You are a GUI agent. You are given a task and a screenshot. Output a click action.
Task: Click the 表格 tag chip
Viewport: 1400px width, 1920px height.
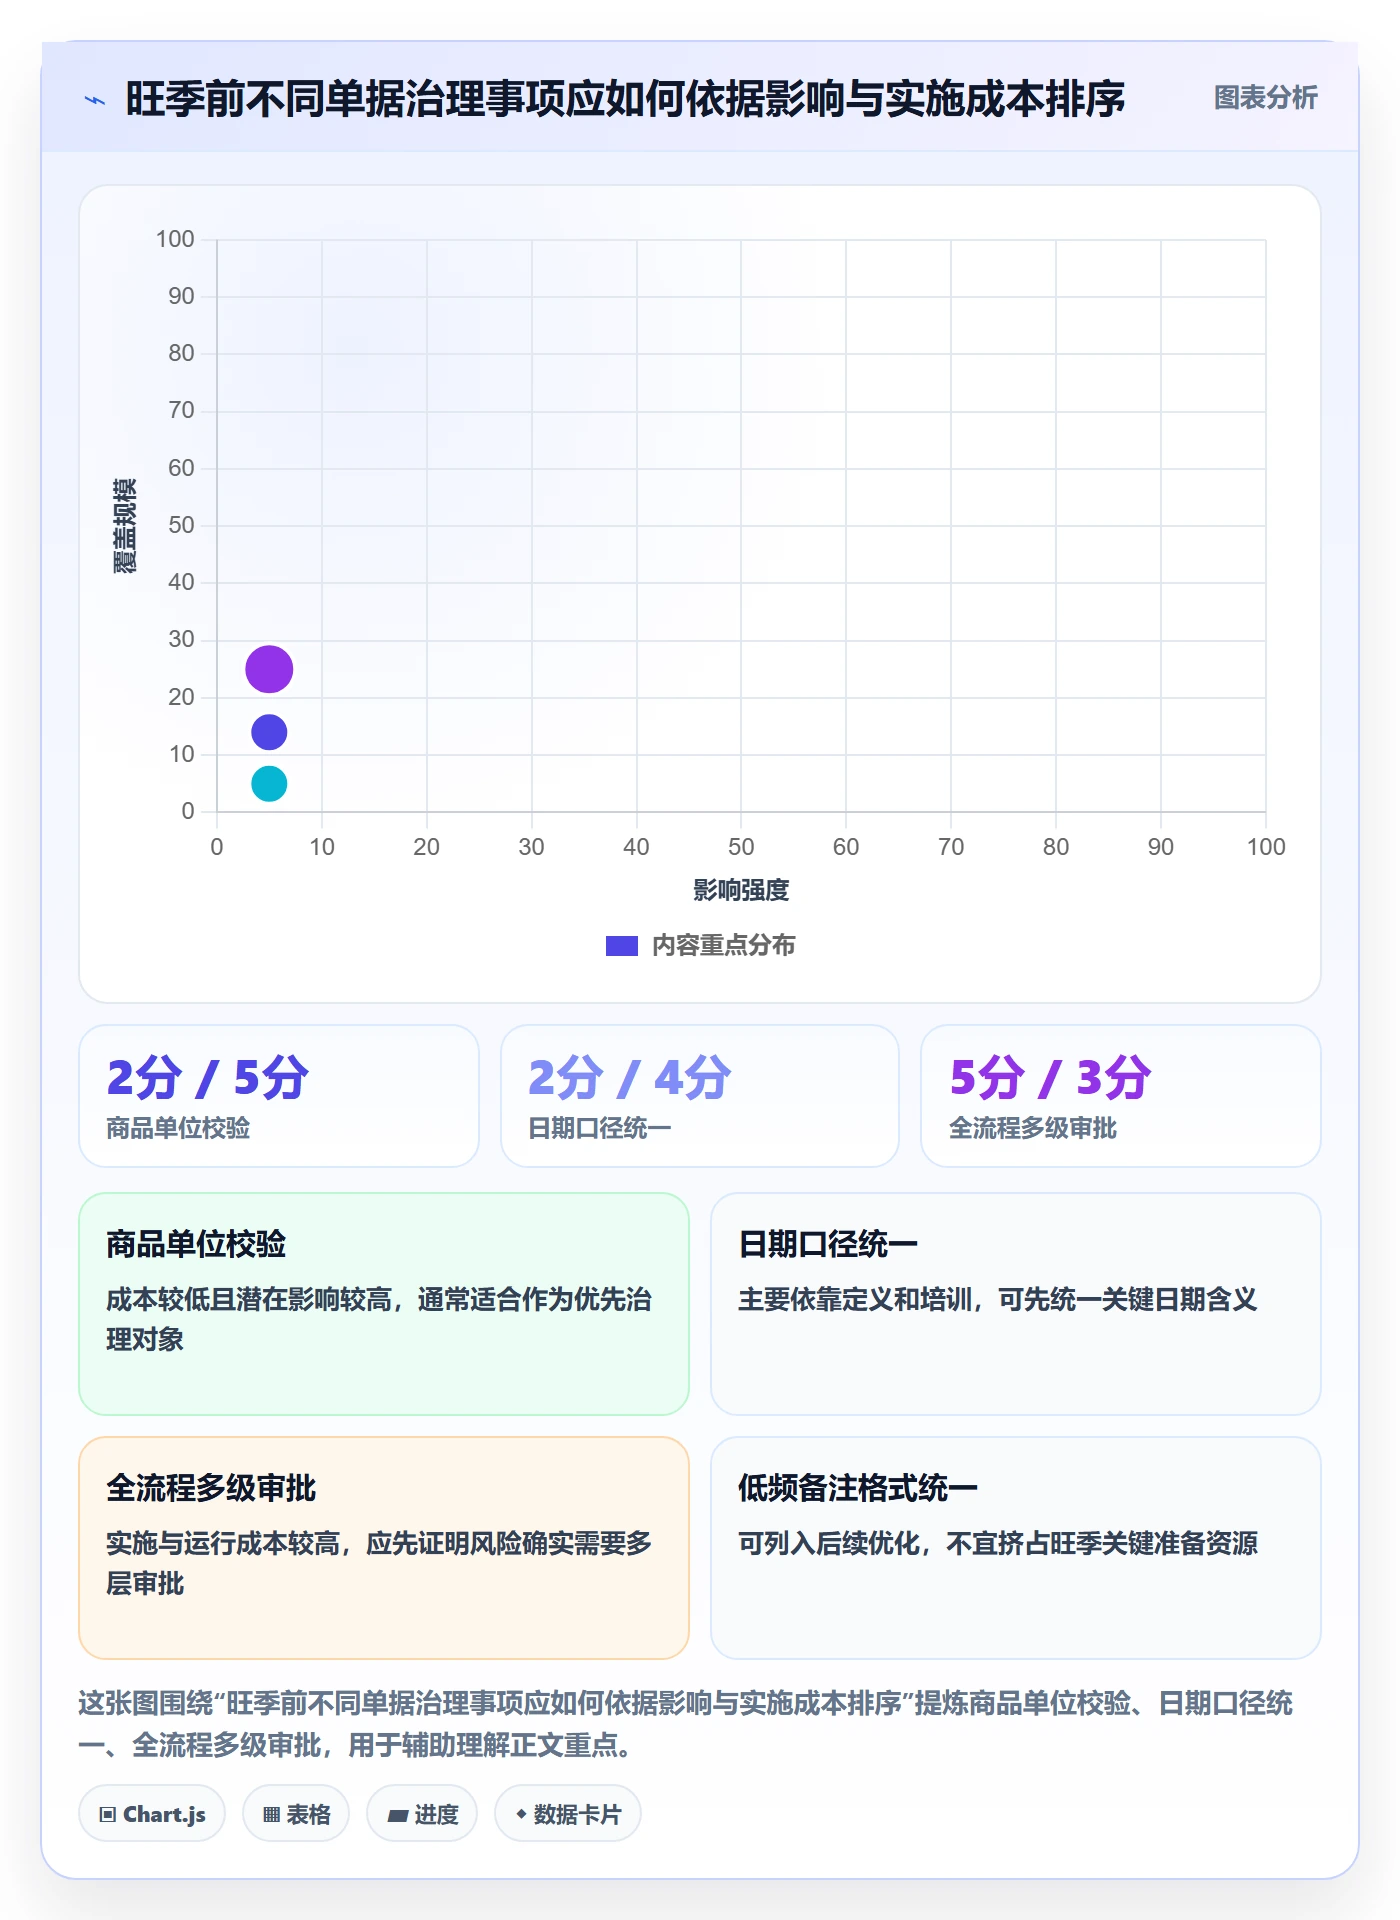click(x=296, y=1814)
